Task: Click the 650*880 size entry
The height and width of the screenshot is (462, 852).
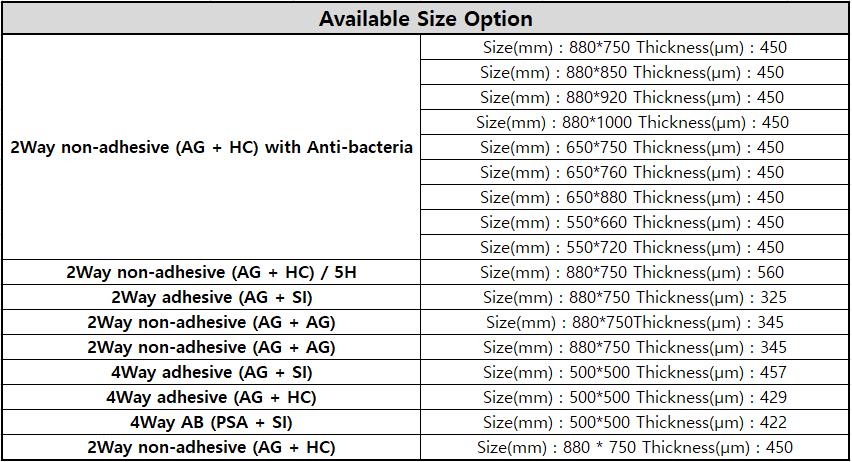Action: [632, 197]
